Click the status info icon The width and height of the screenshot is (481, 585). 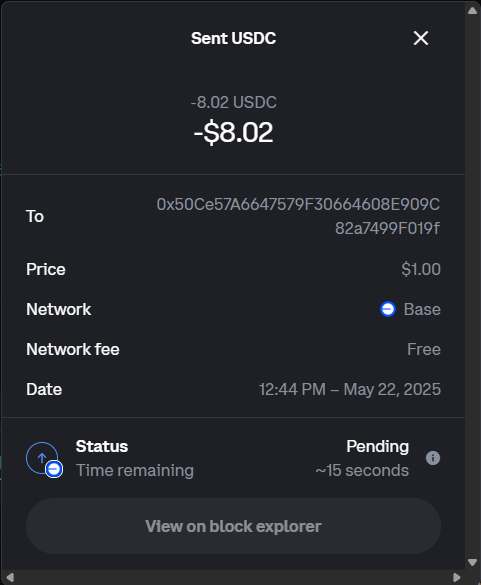[x=433, y=458]
